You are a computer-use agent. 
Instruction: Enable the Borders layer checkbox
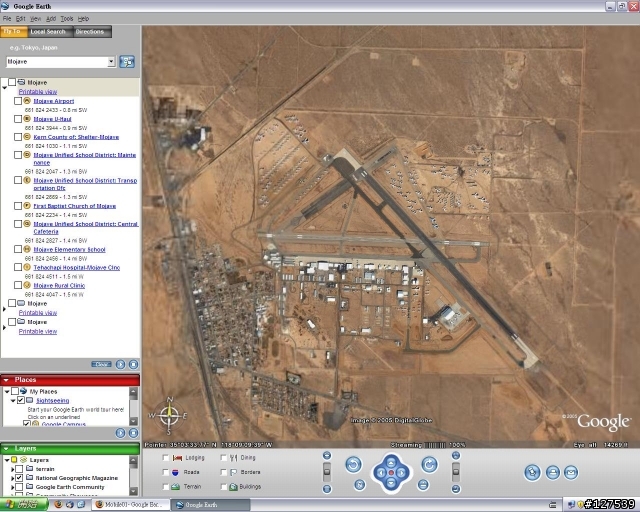pos(224,472)
